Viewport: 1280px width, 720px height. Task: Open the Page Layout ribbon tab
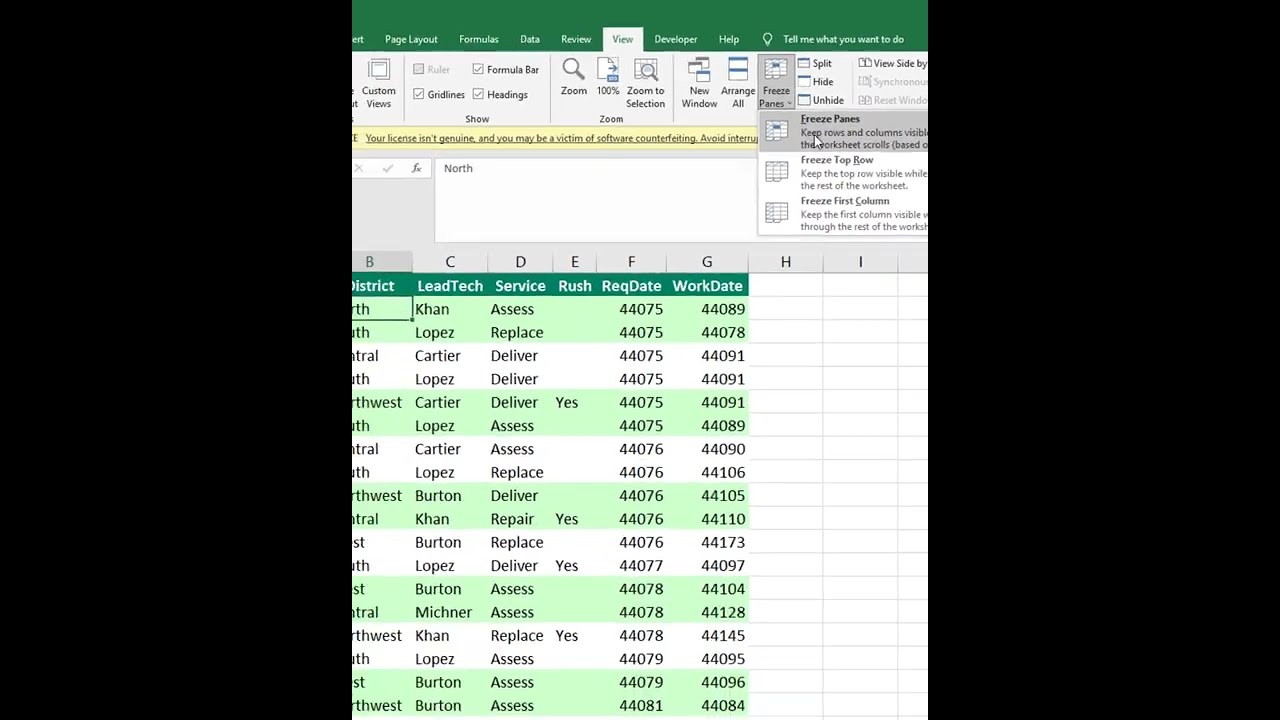pos(411,39)
